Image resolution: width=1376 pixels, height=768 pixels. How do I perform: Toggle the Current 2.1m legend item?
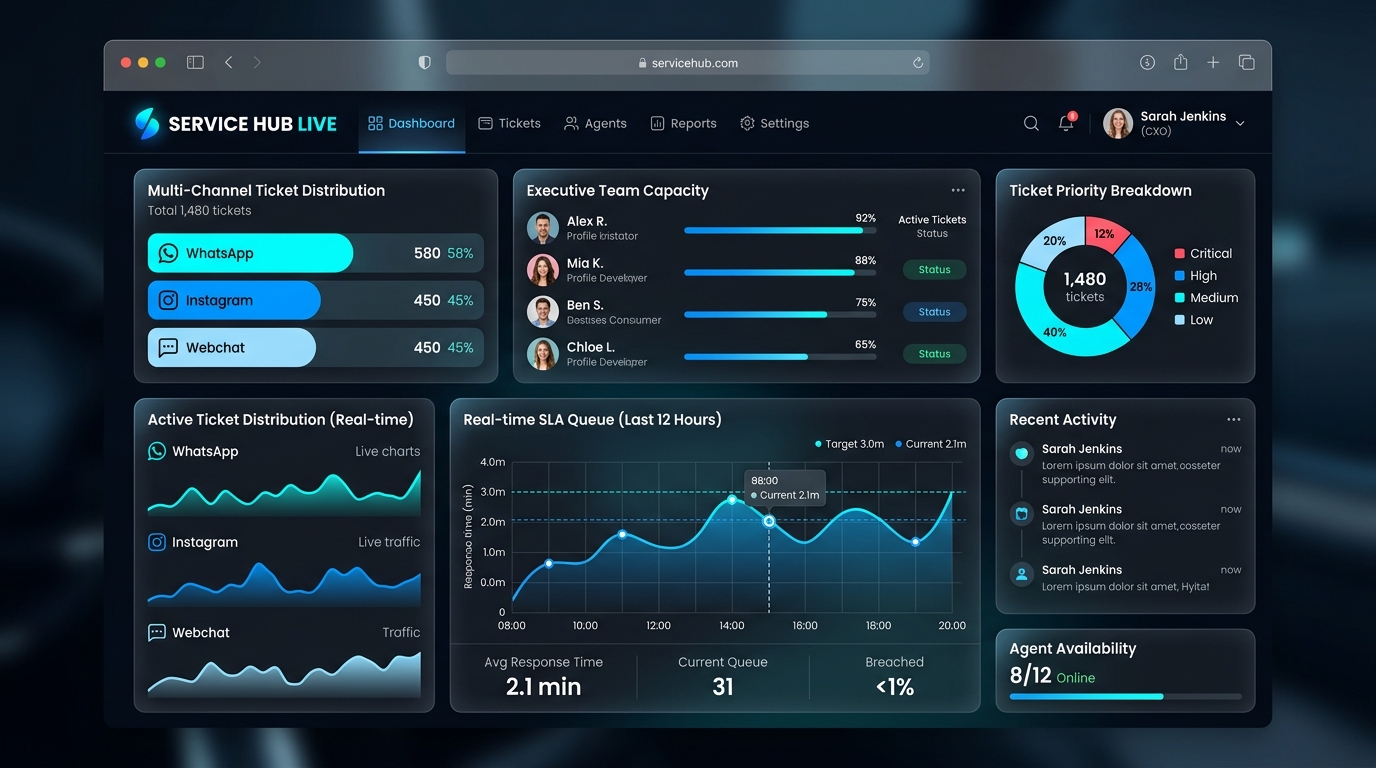click(x=930, y=444)
